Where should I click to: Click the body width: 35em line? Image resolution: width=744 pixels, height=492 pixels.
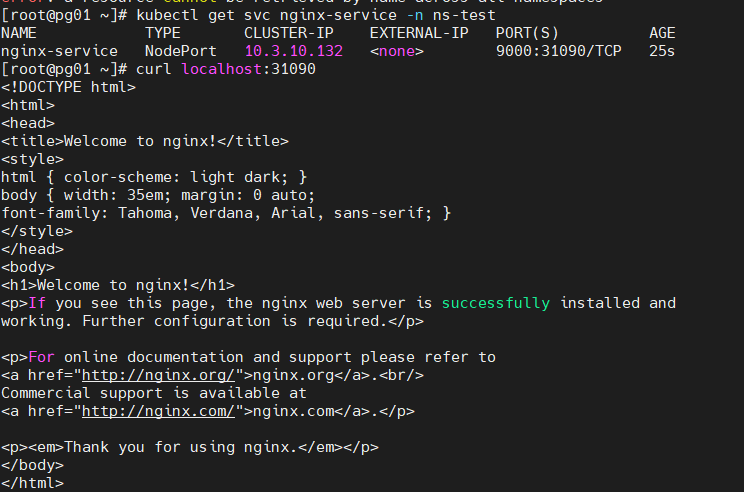[x=158, y=195]
